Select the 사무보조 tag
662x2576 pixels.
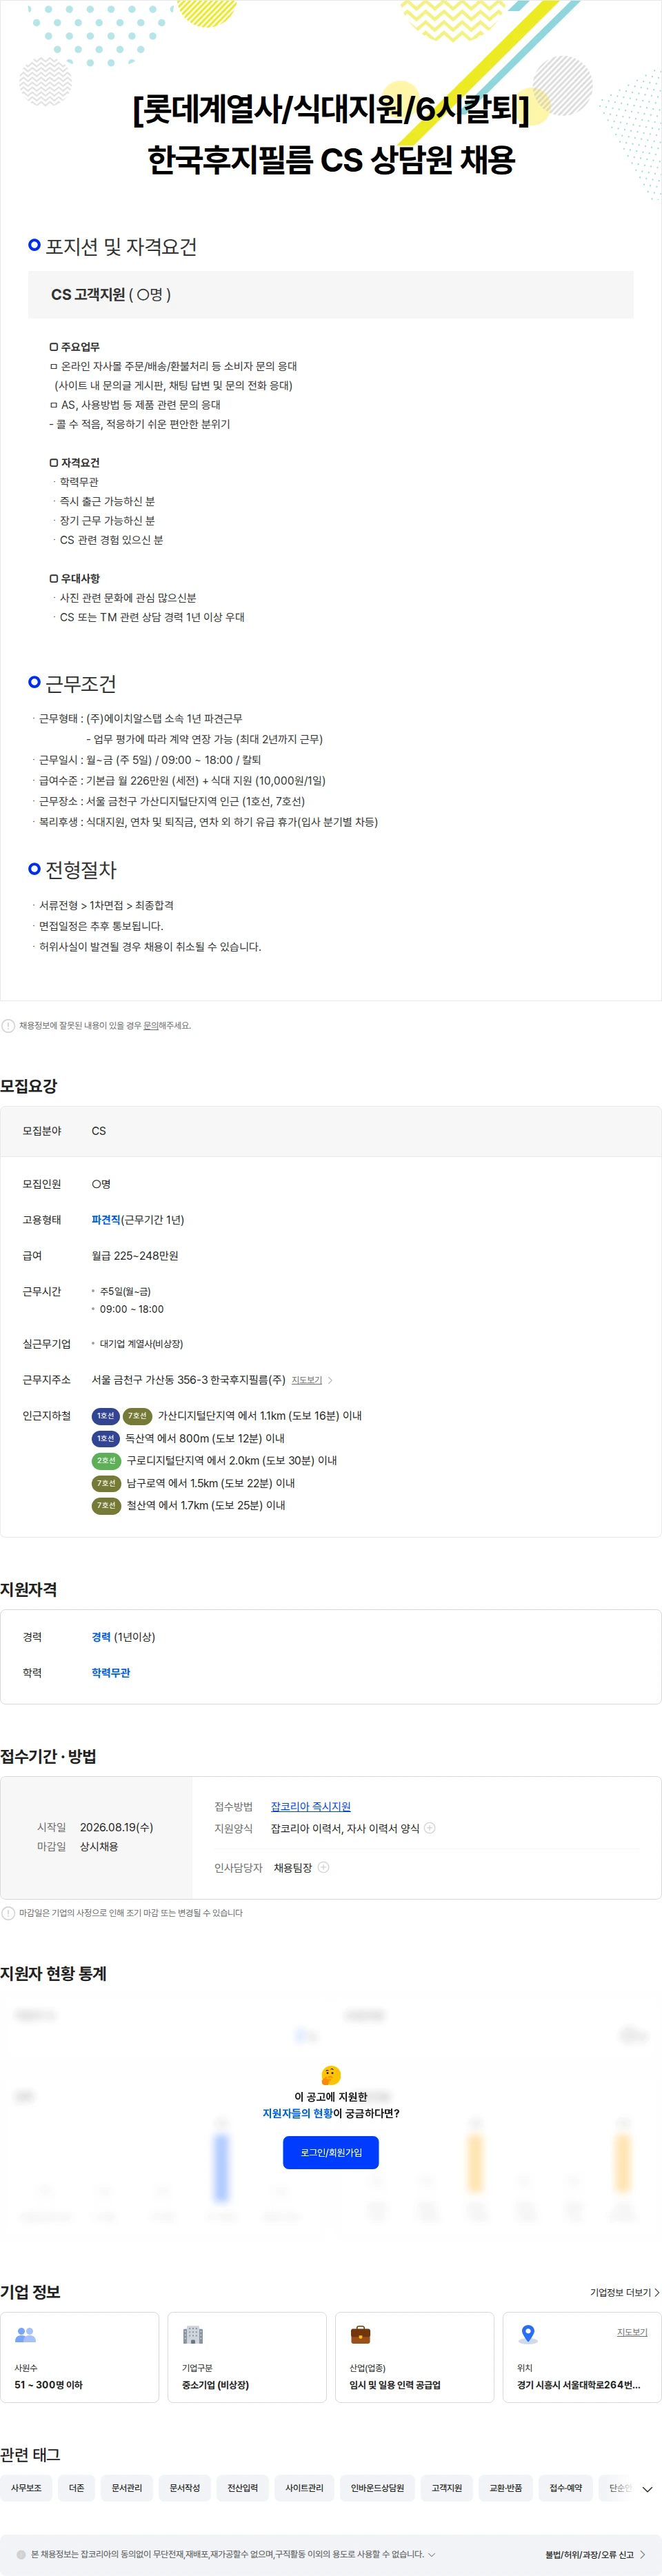tap(26, 2488)
